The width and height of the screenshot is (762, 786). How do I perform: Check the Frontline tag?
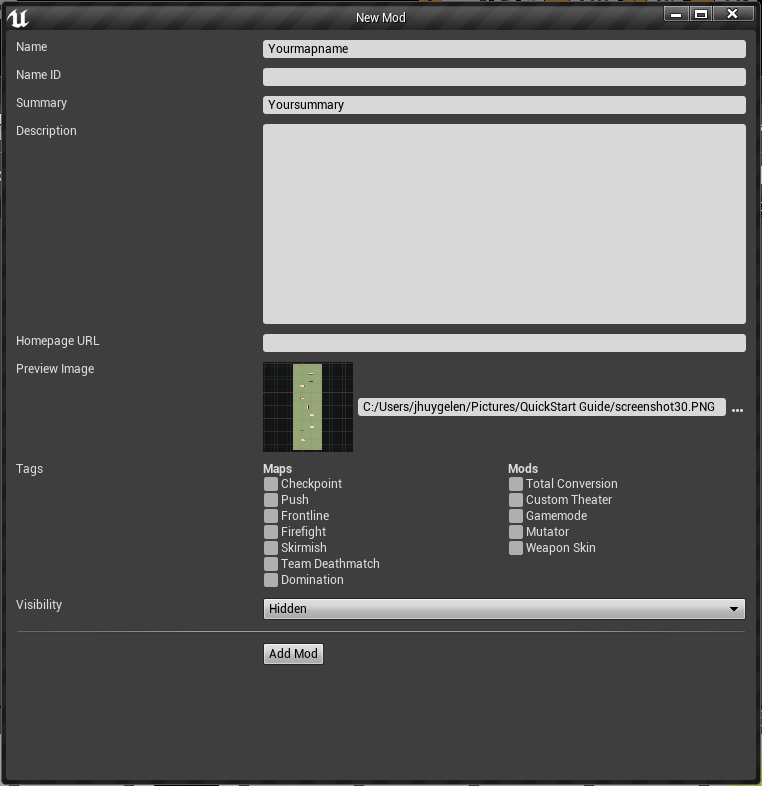point(271,516)
